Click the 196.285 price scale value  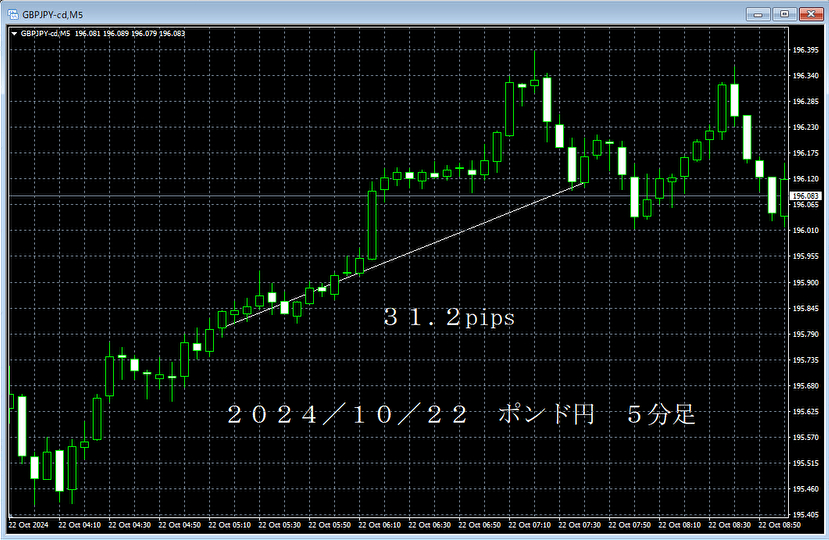point(805,102)
